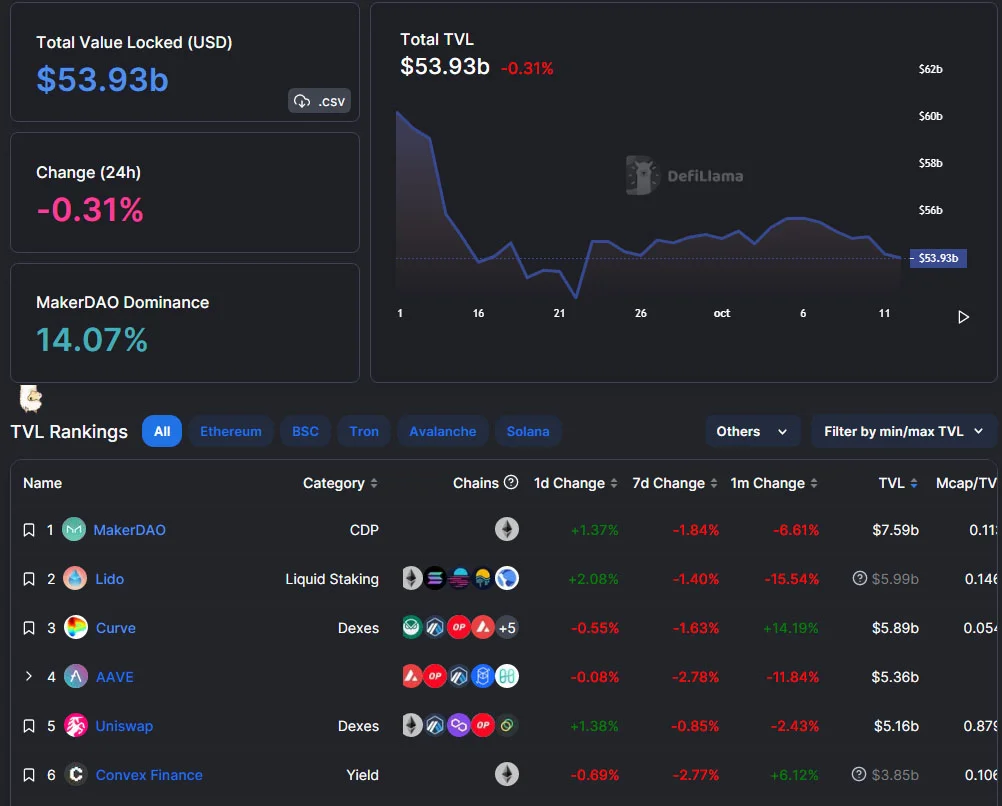Click the AAVE logo icon
The image size is (1002, 806).
(75, 676)
